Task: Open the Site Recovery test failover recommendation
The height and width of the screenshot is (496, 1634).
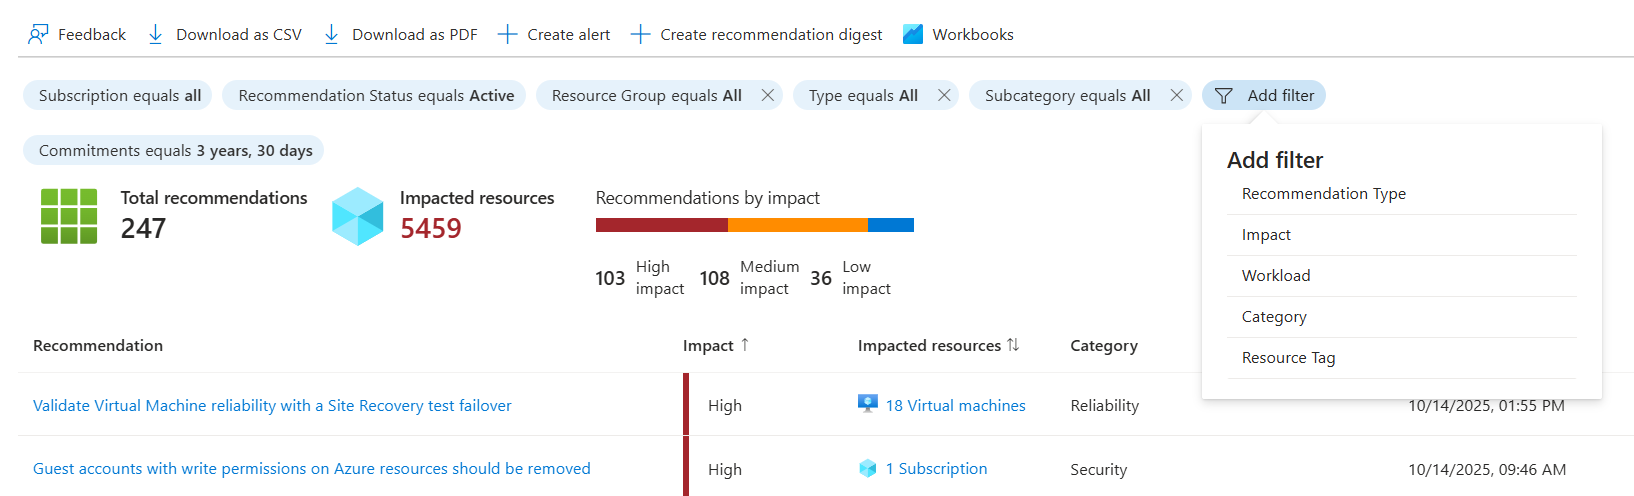Action: 272,406
